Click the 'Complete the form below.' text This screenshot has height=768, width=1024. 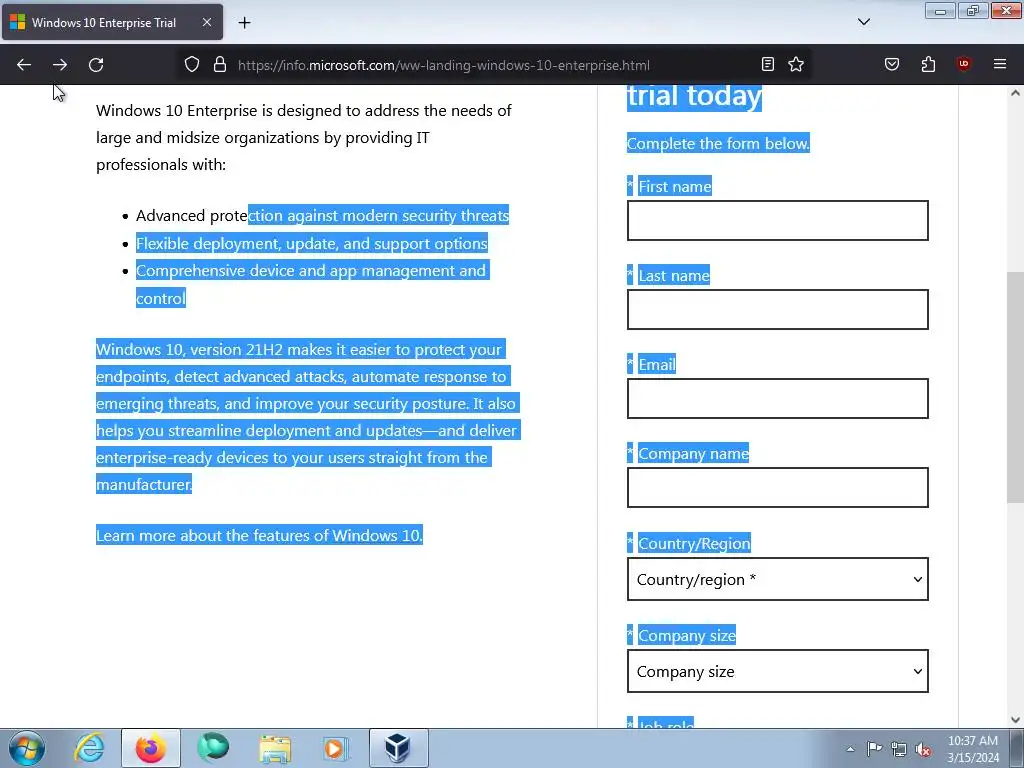[718, 143]
